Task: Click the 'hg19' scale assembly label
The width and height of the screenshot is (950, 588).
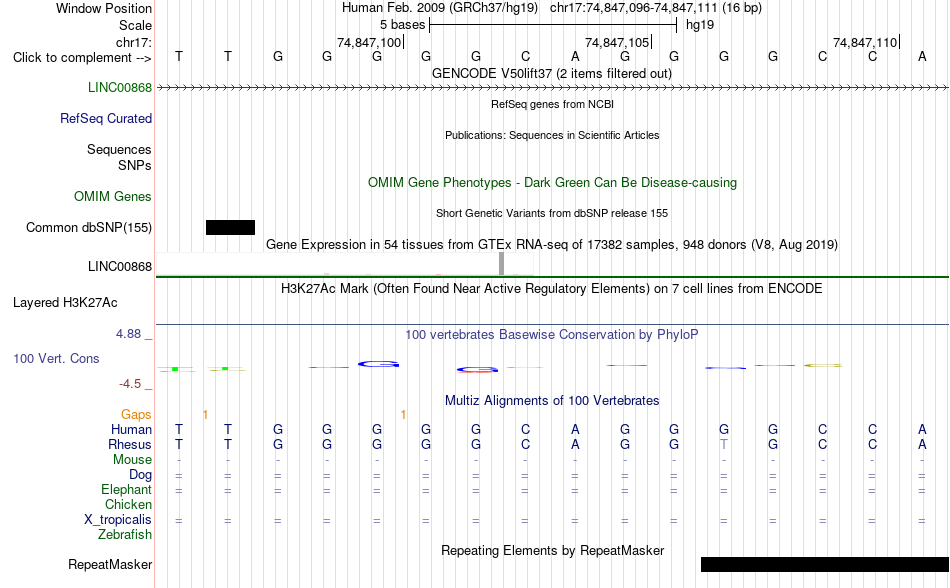Action: click(x=700, y=25)
